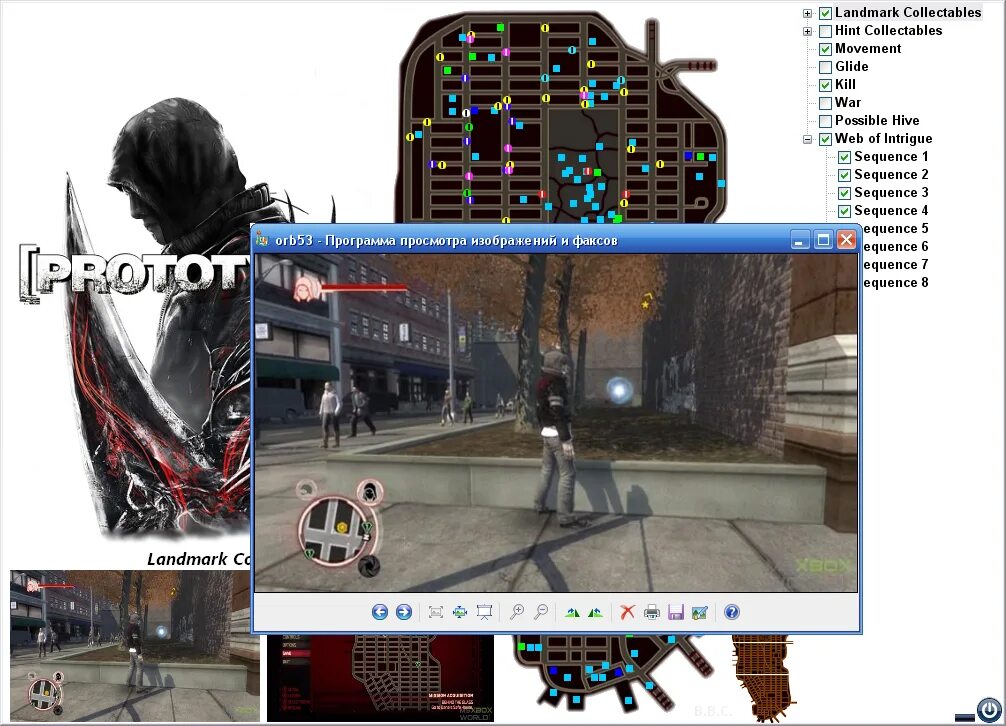Select the 'equence 8' tree label

(896, 282)
